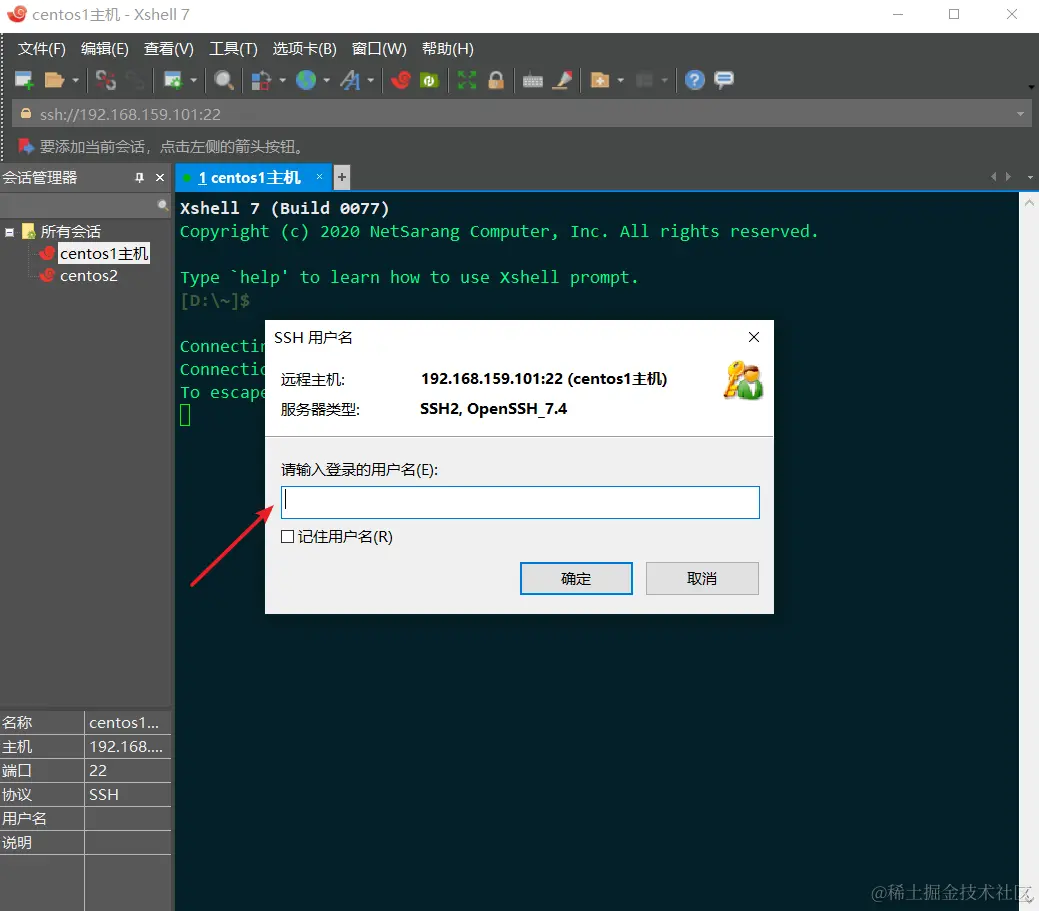Viewport: 1039px width, 911px height.
Task: Click the 取消 button
Action: click(x=702, y=578)
